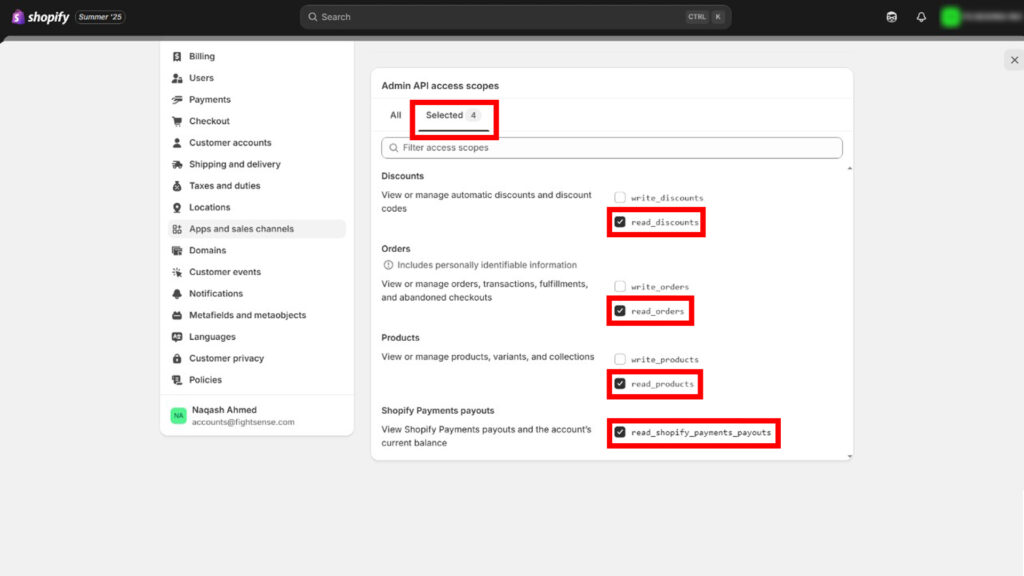Viewport: 1024px width, 576px height.
Task: Click the Domains icon
Action: (177, 251)
